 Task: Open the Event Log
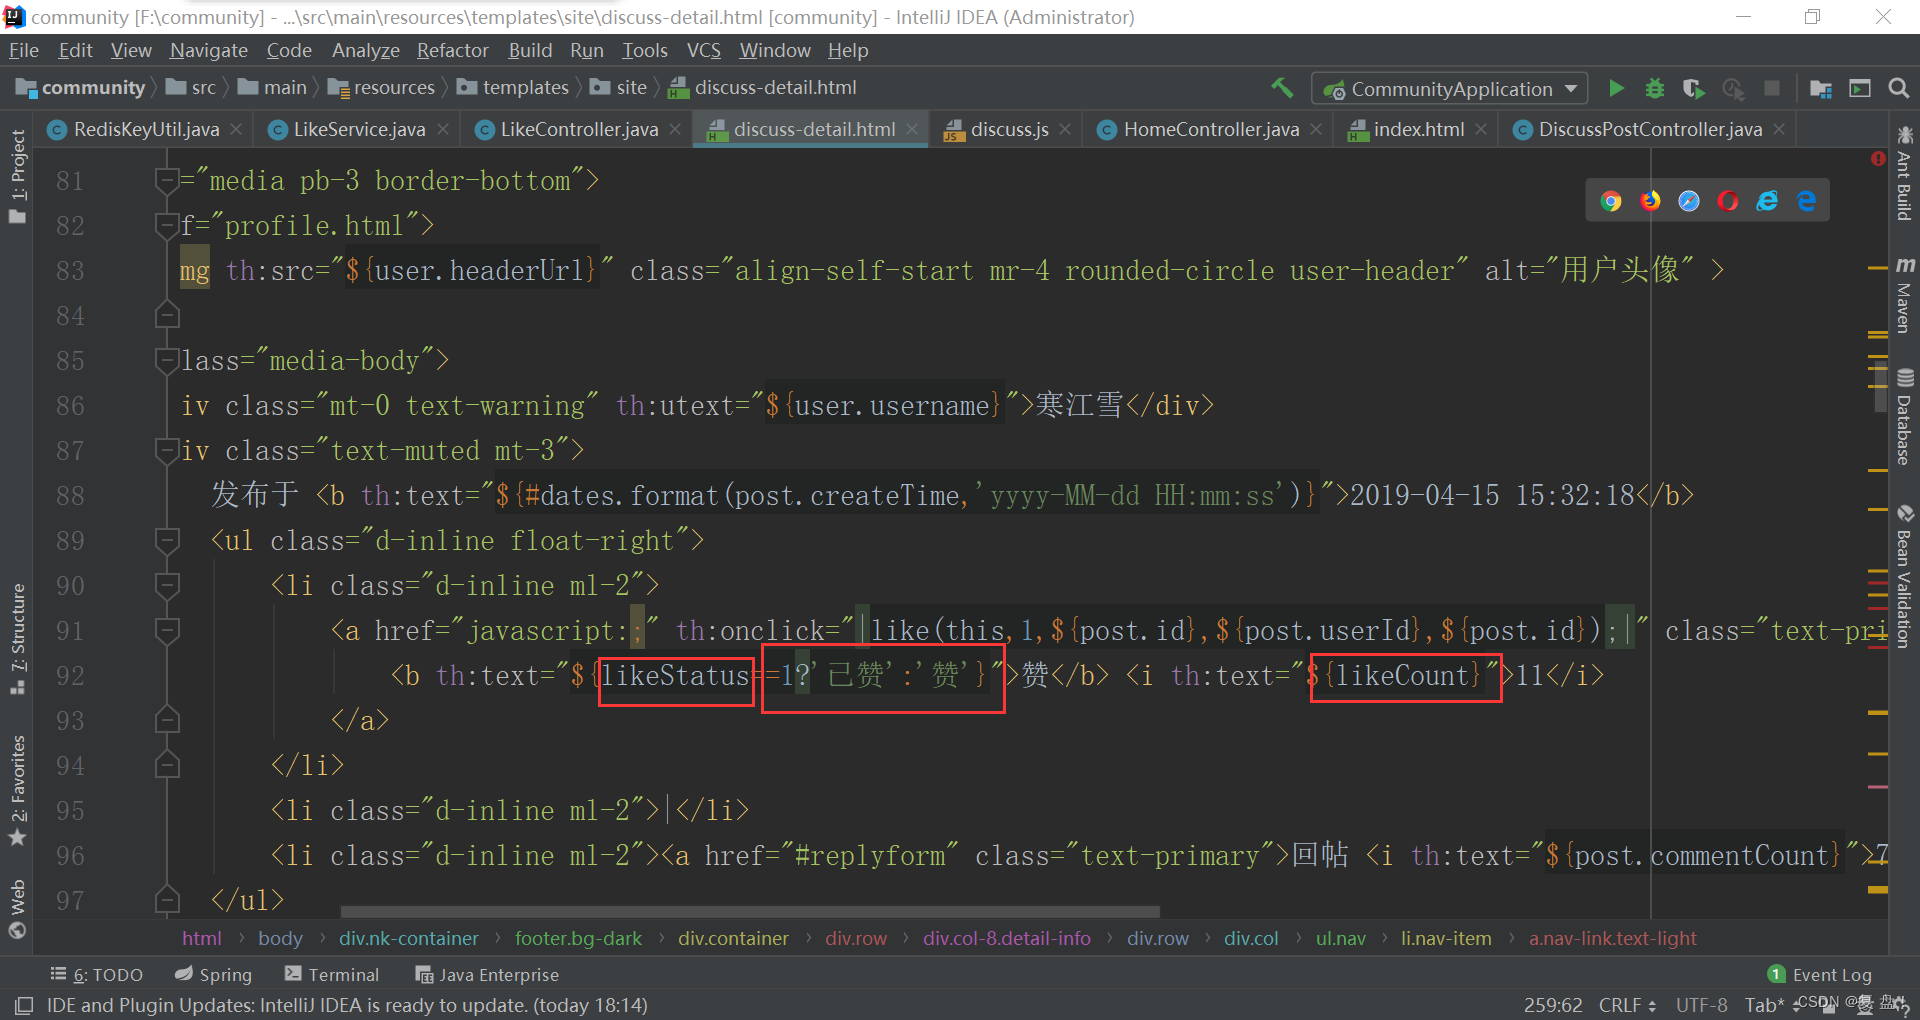[x=1820, y=975]
